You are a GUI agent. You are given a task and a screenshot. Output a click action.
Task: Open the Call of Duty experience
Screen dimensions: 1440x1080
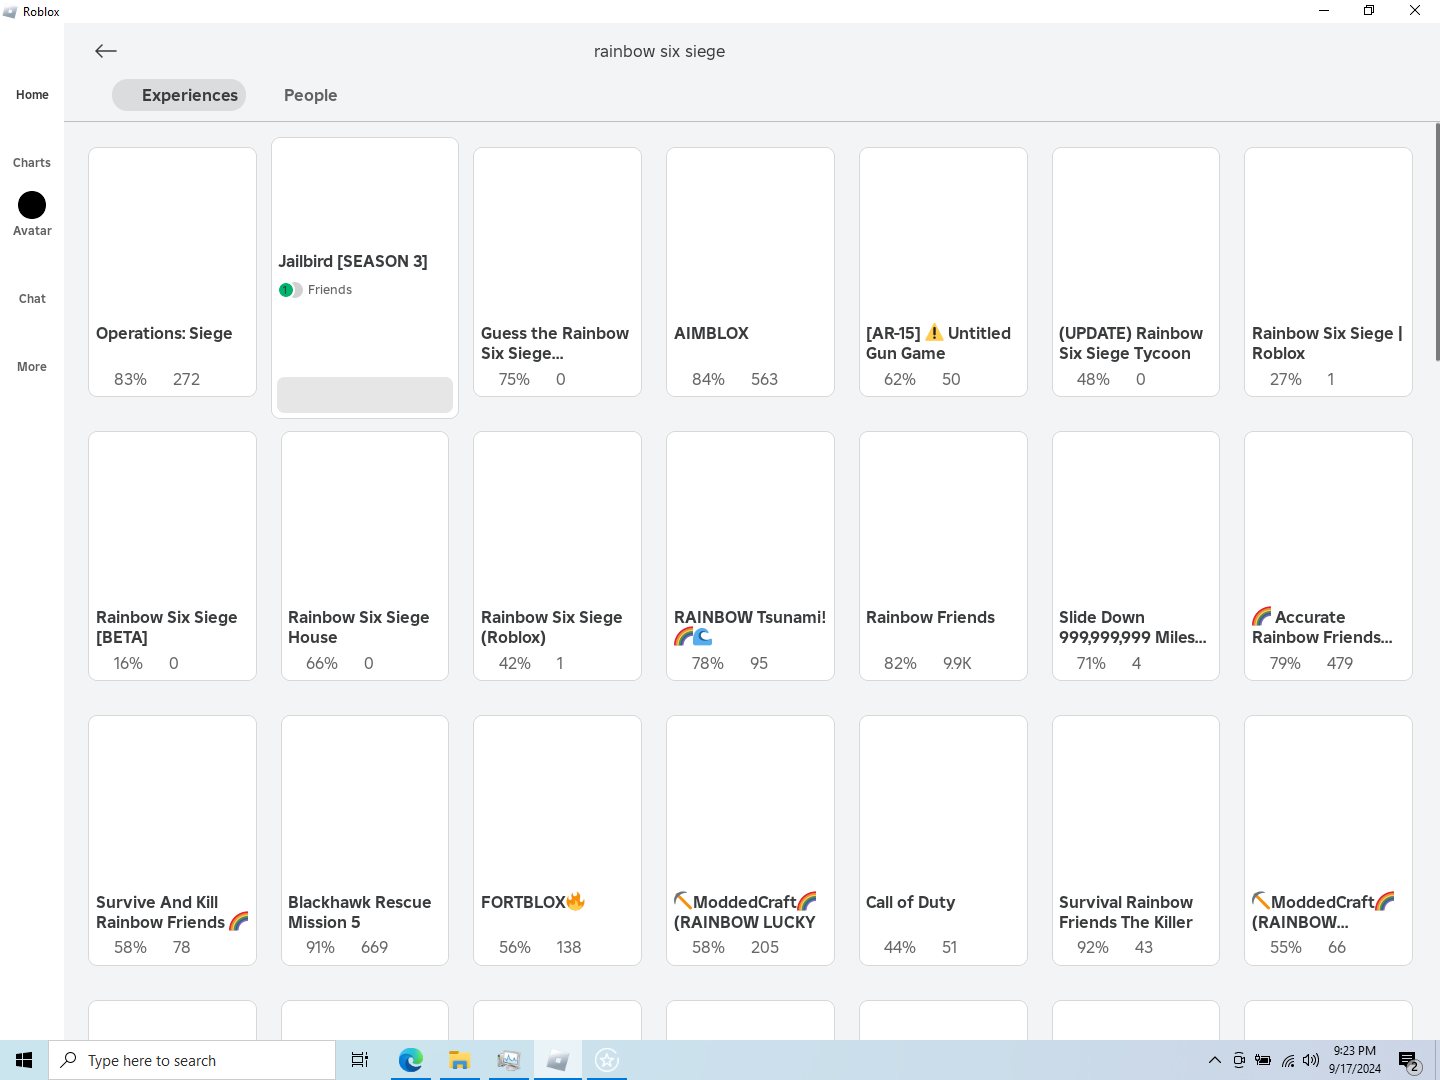(943, 840)
